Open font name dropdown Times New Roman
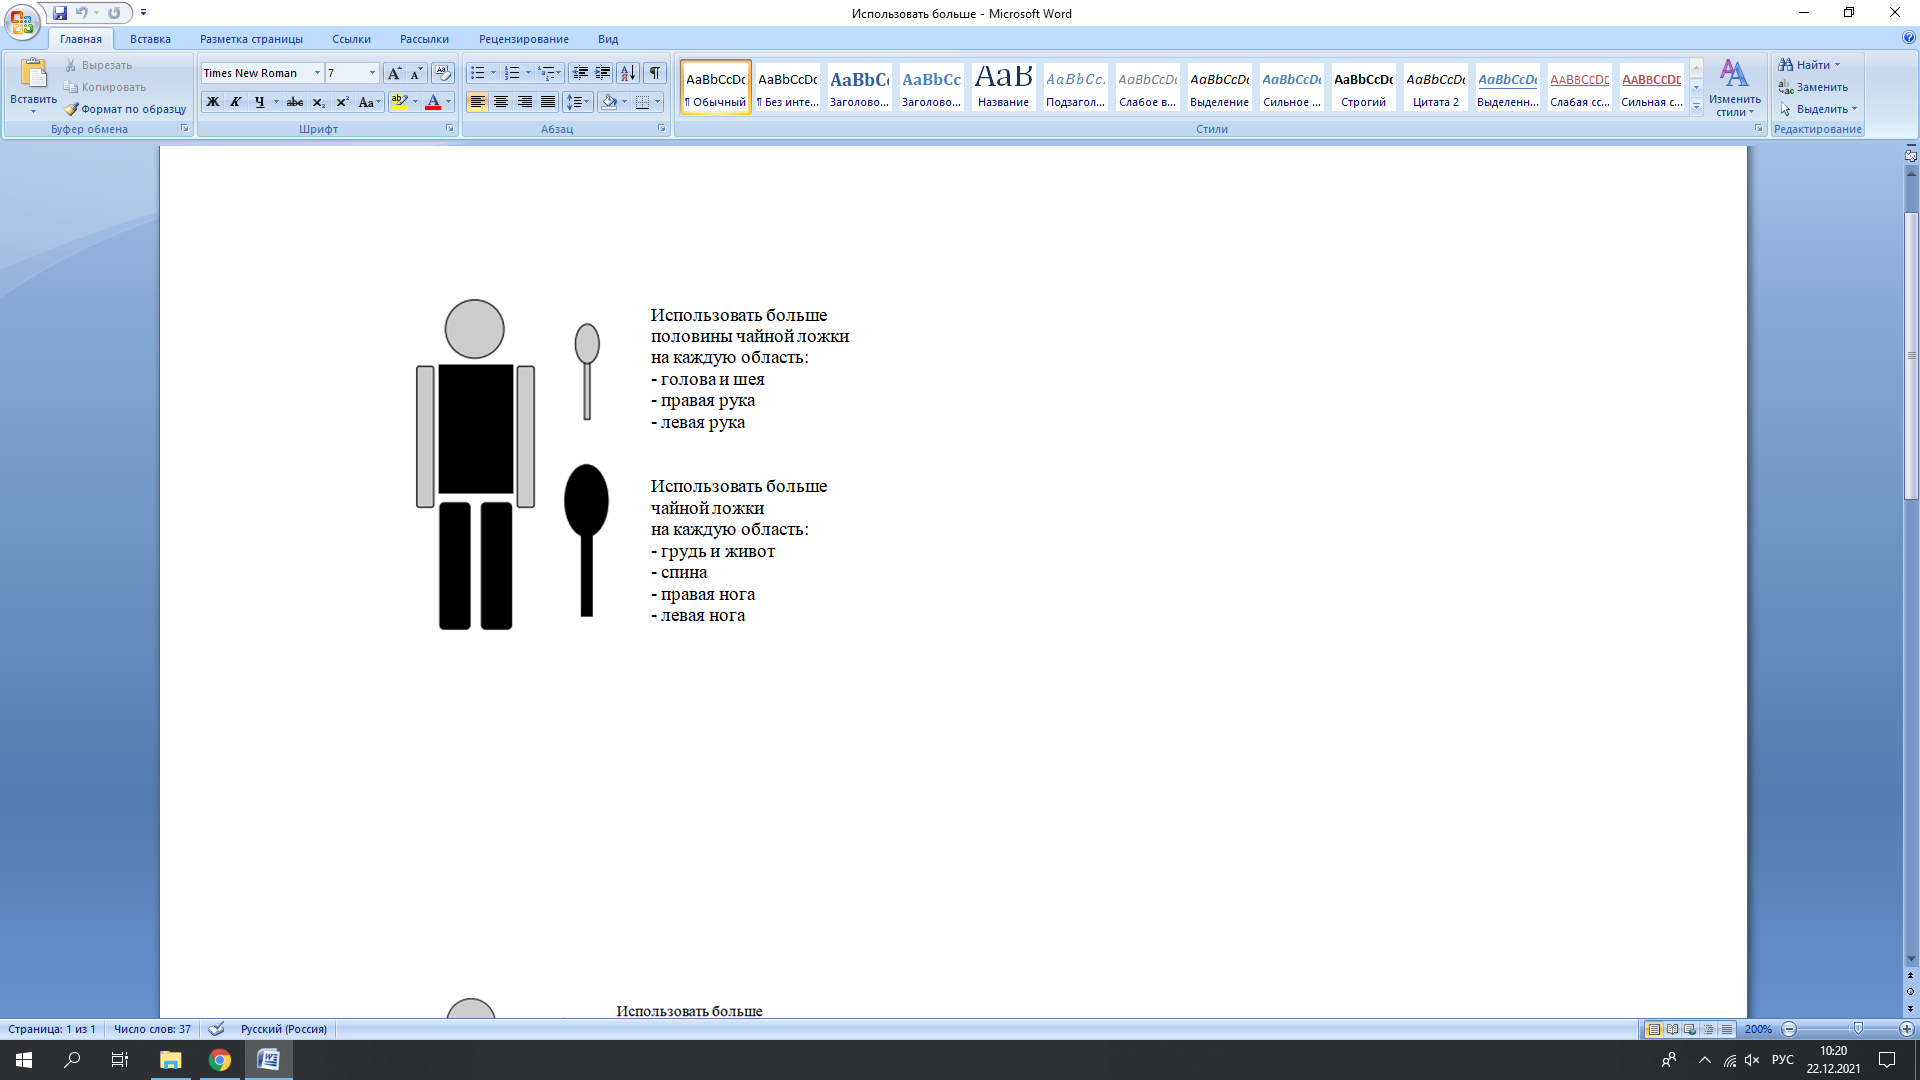The height and width of the screenshot is (1080, 1920). [317, 73]
